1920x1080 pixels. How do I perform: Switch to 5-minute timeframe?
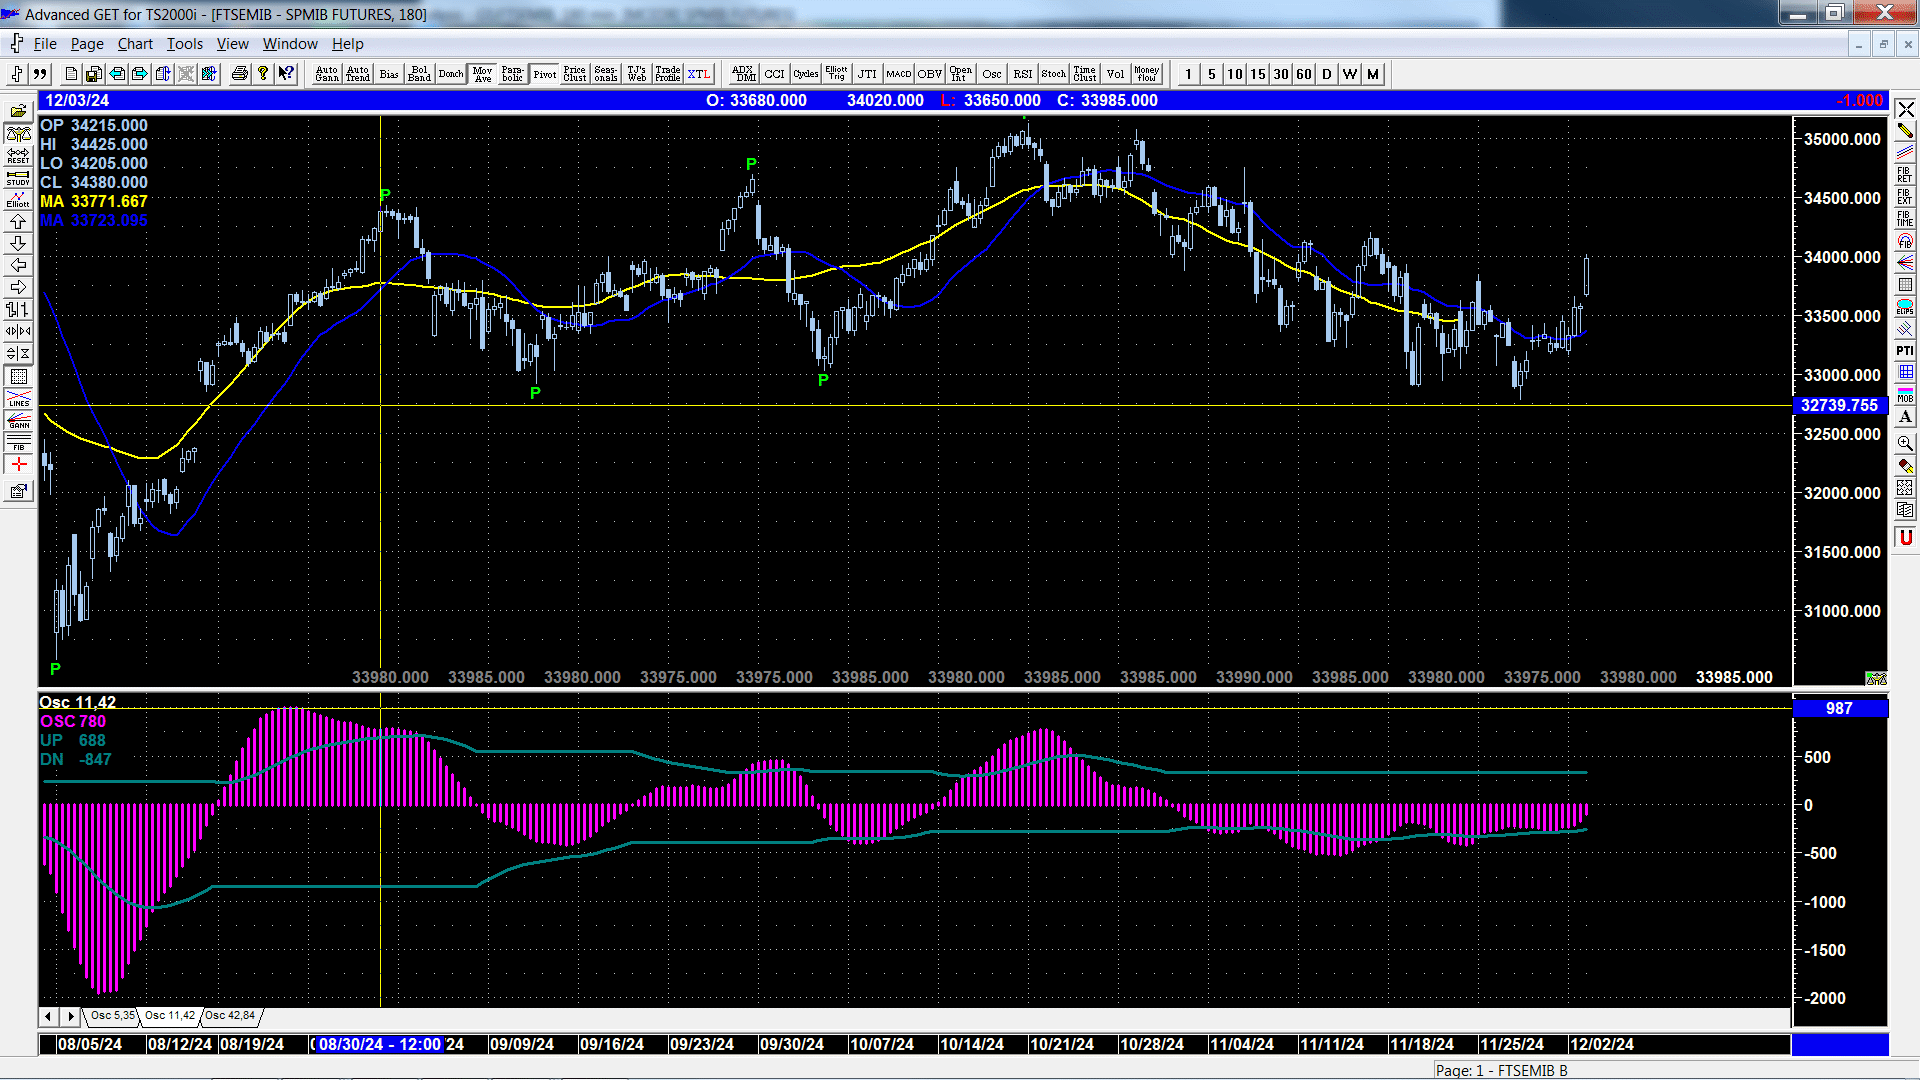(x=1211, y=74)
